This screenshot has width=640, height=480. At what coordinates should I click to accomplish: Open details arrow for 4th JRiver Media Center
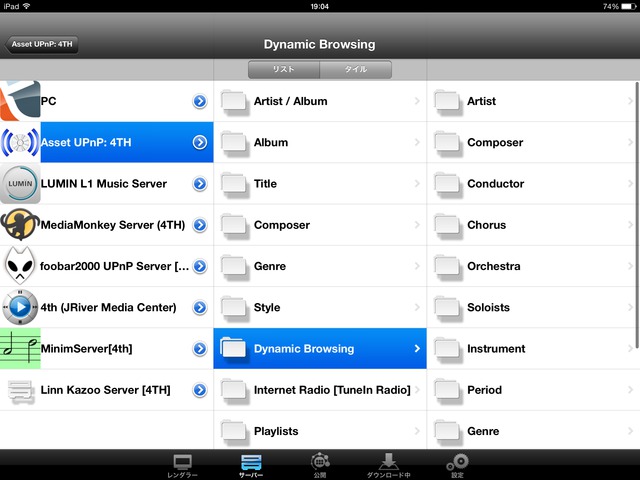pyautogui.click(x=200, y=307)
